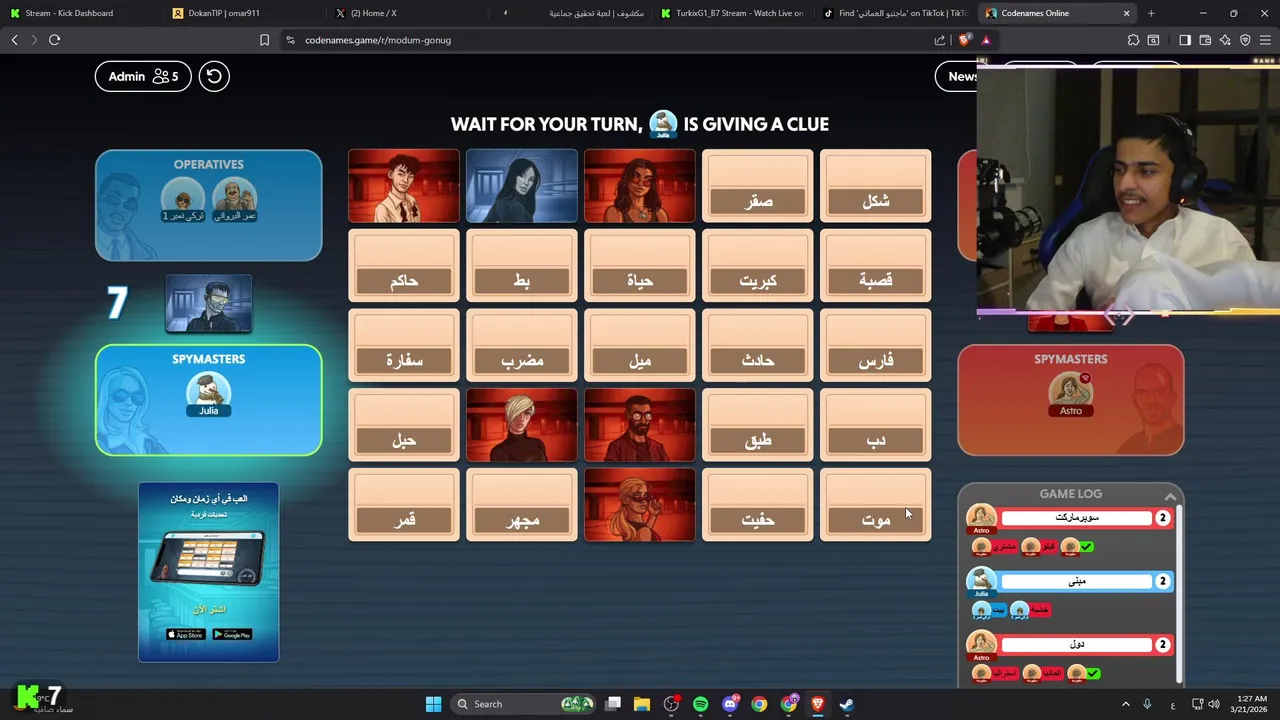1280x720 pixels.
Task: Open the browser main menu
Action: point(1265,40)
